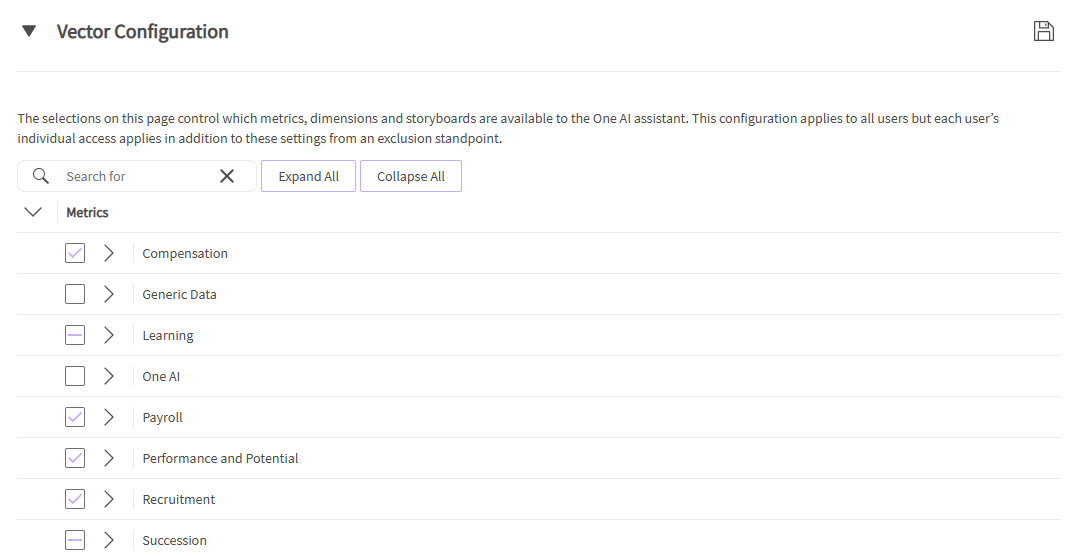Collapse the Vector Configuration section triangle

tap(29, 31)
